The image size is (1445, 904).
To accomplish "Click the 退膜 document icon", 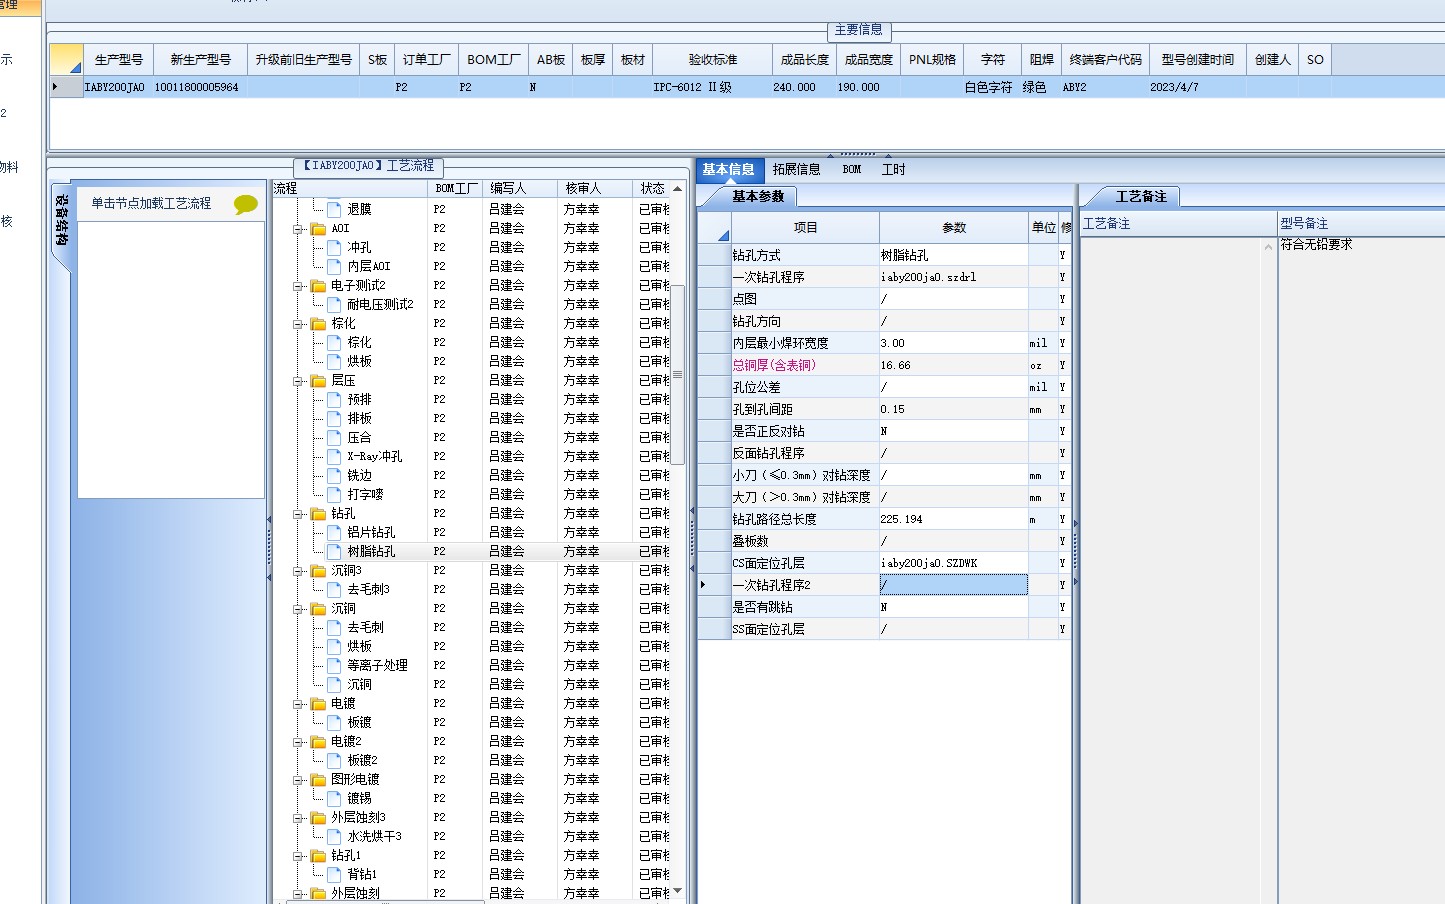I will 335,209.
